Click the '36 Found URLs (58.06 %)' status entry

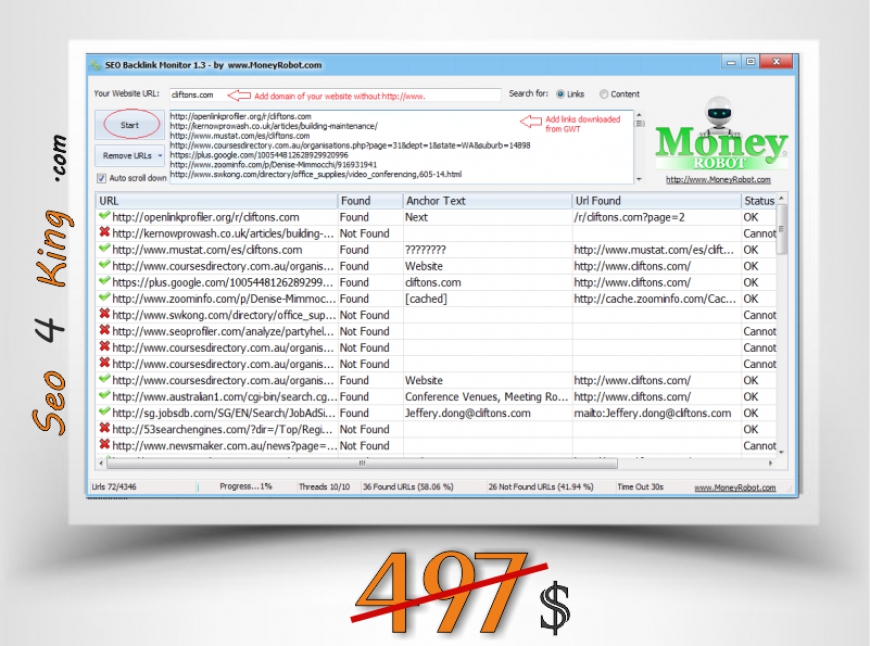408,487
